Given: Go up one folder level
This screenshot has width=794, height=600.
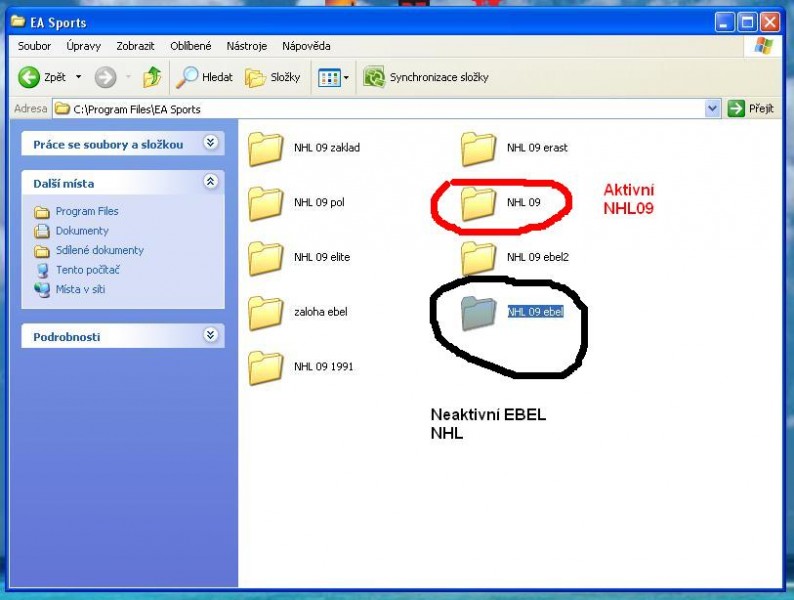Looking at the screenshot, I should click(152, 77).
